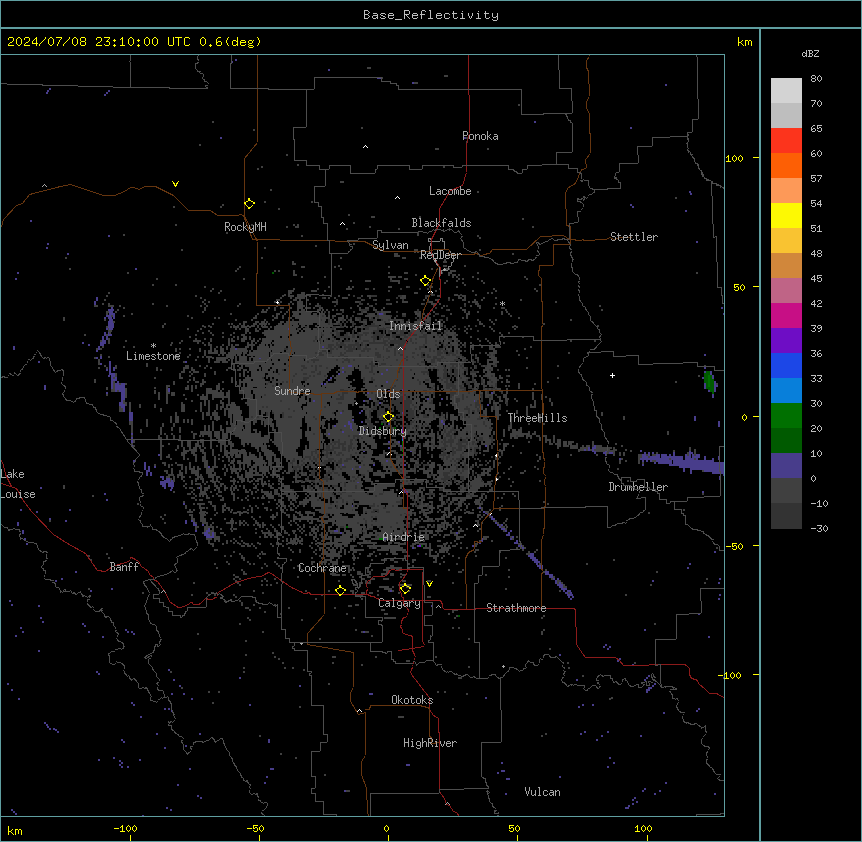Click the white plus marker north of Drumheller

click(x=612, y=375)
